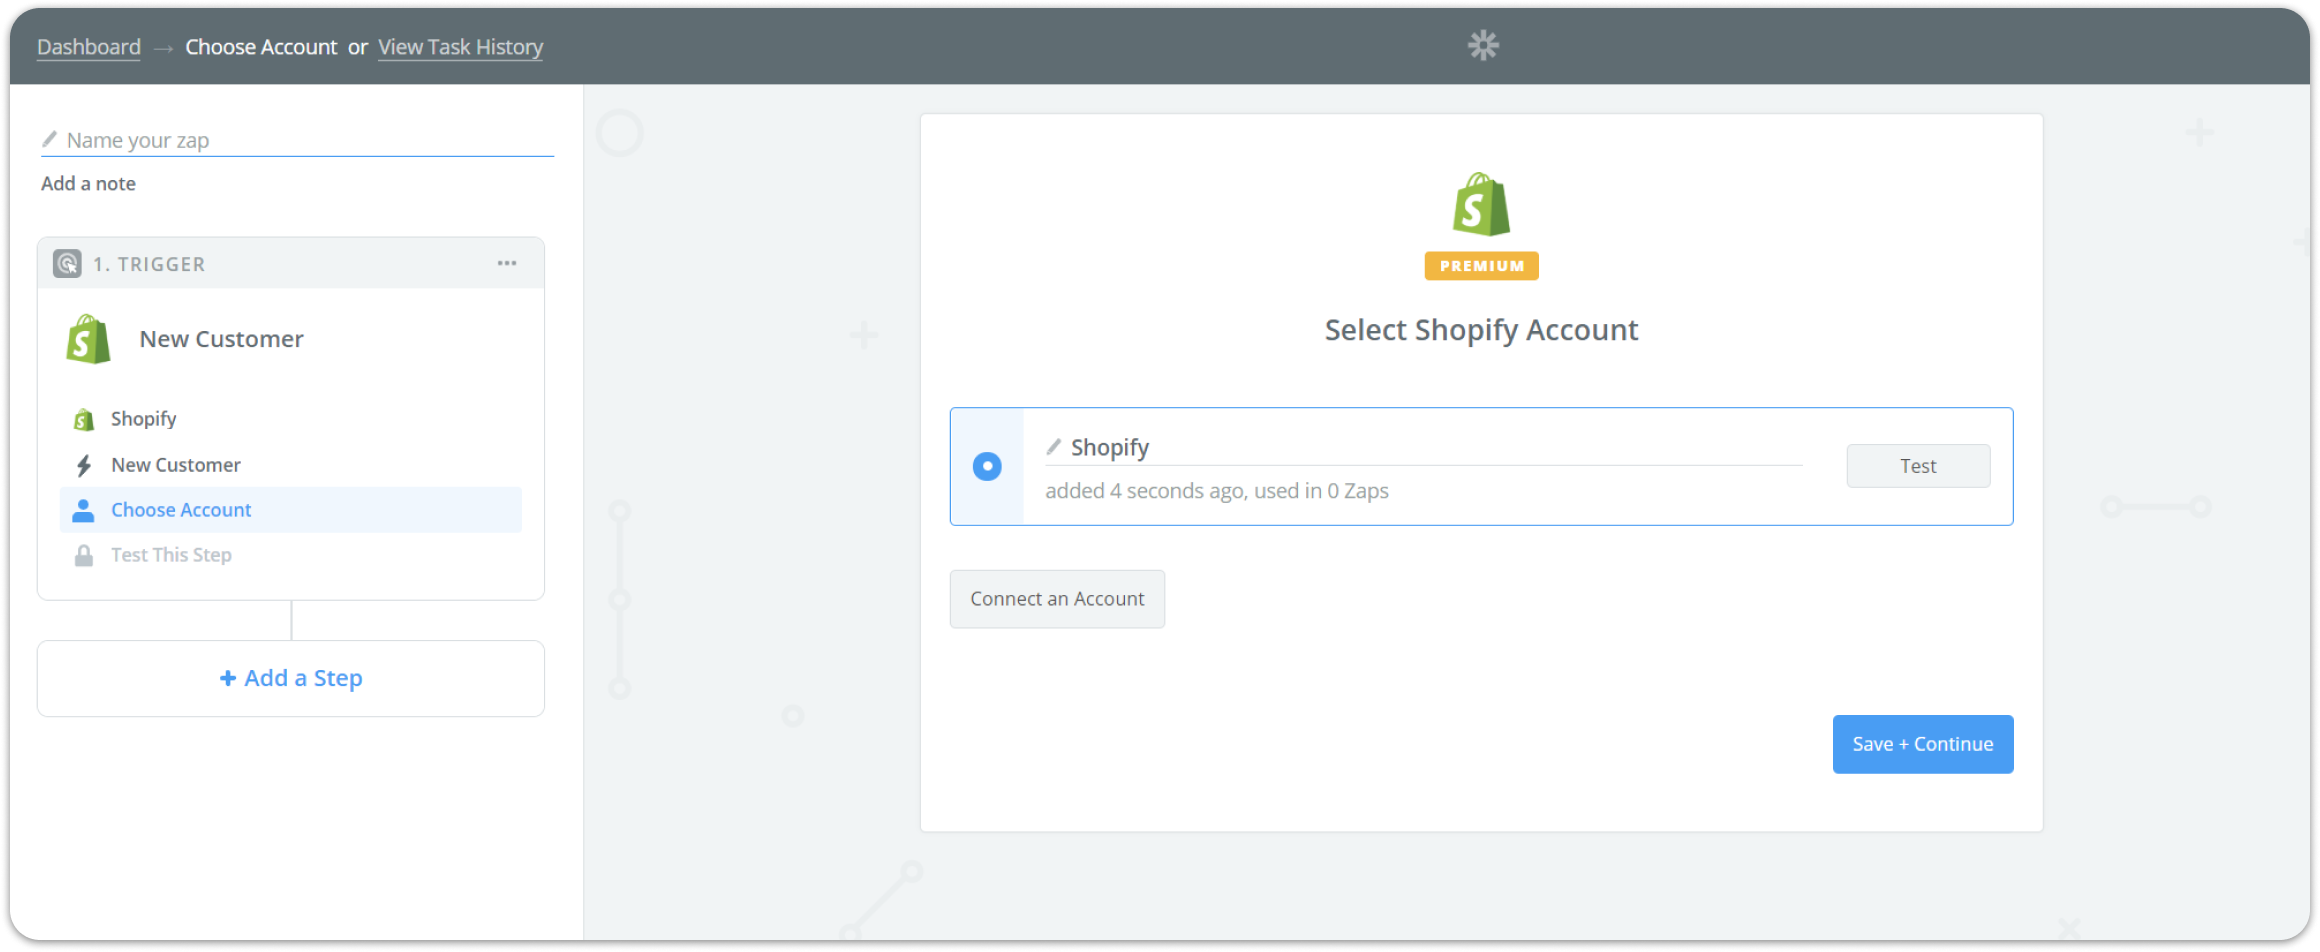The height and width of the screenshot is (952, 2320).
Task: Click the Test button for Shopify account
Action: 1918,466
